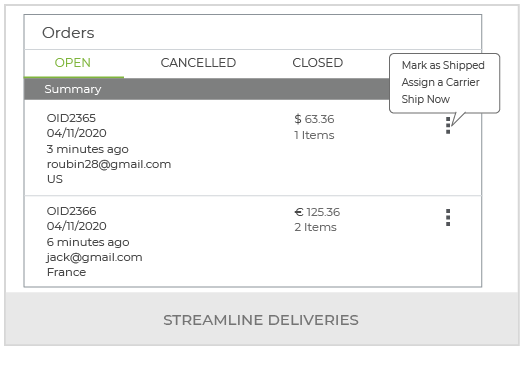This screenshot has height=373, width=525.
Task: Choose Assign a Carrier option
Action: [x=440, y=82]
